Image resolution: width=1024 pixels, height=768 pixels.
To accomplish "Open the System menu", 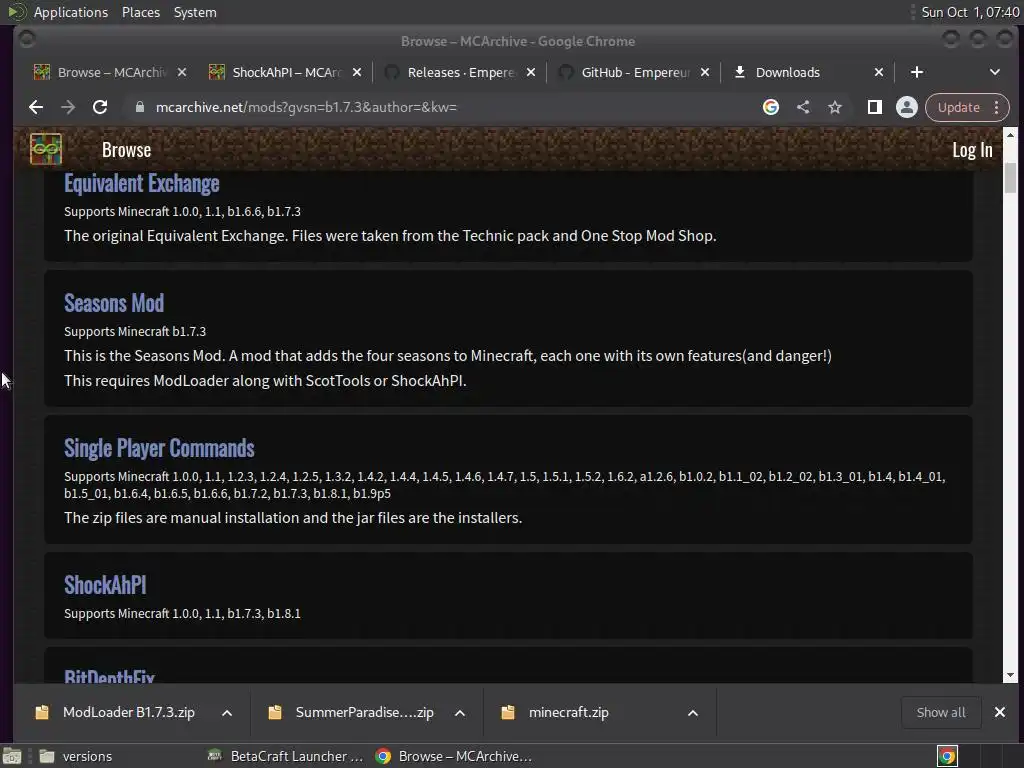I will click(x=195, y=12).
